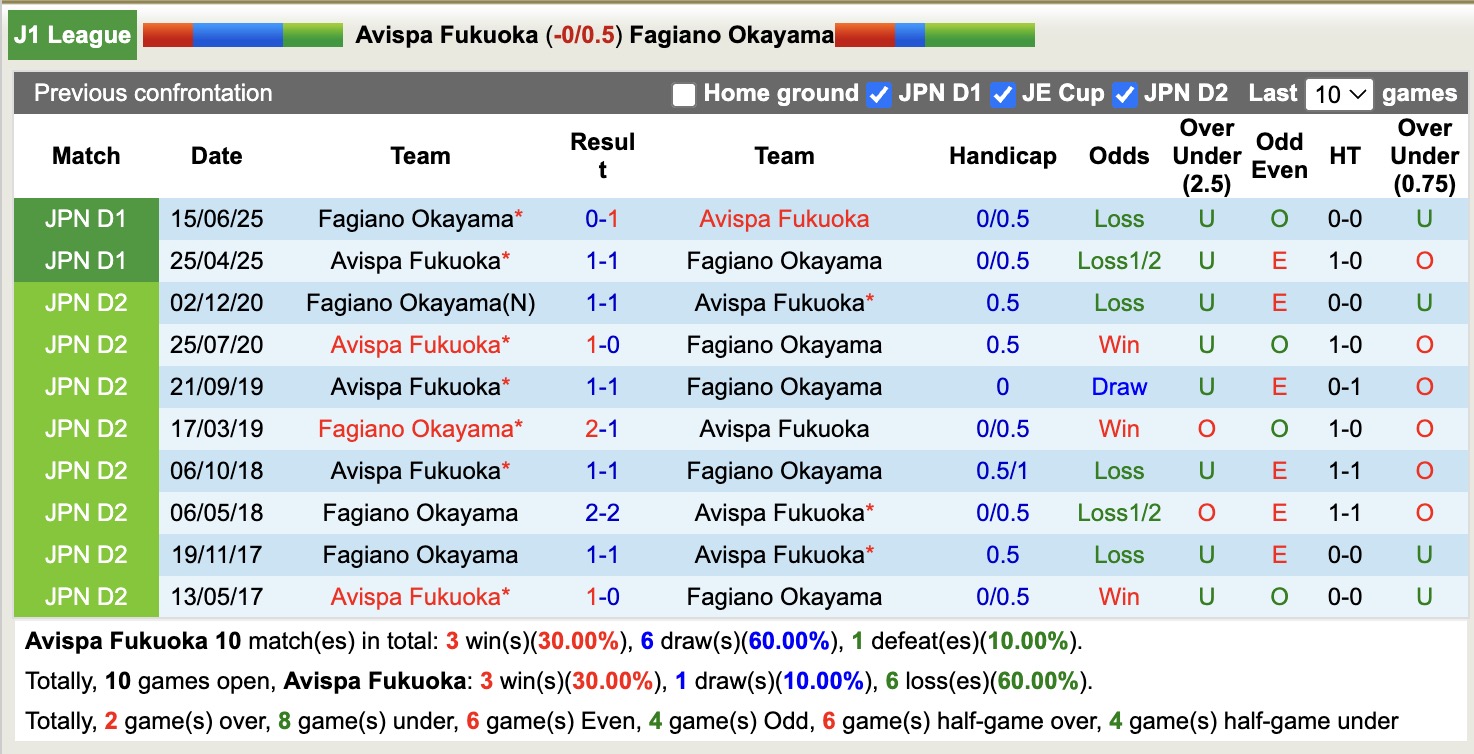Uncheck the JPN D1 filter

(x=877, y=95)
